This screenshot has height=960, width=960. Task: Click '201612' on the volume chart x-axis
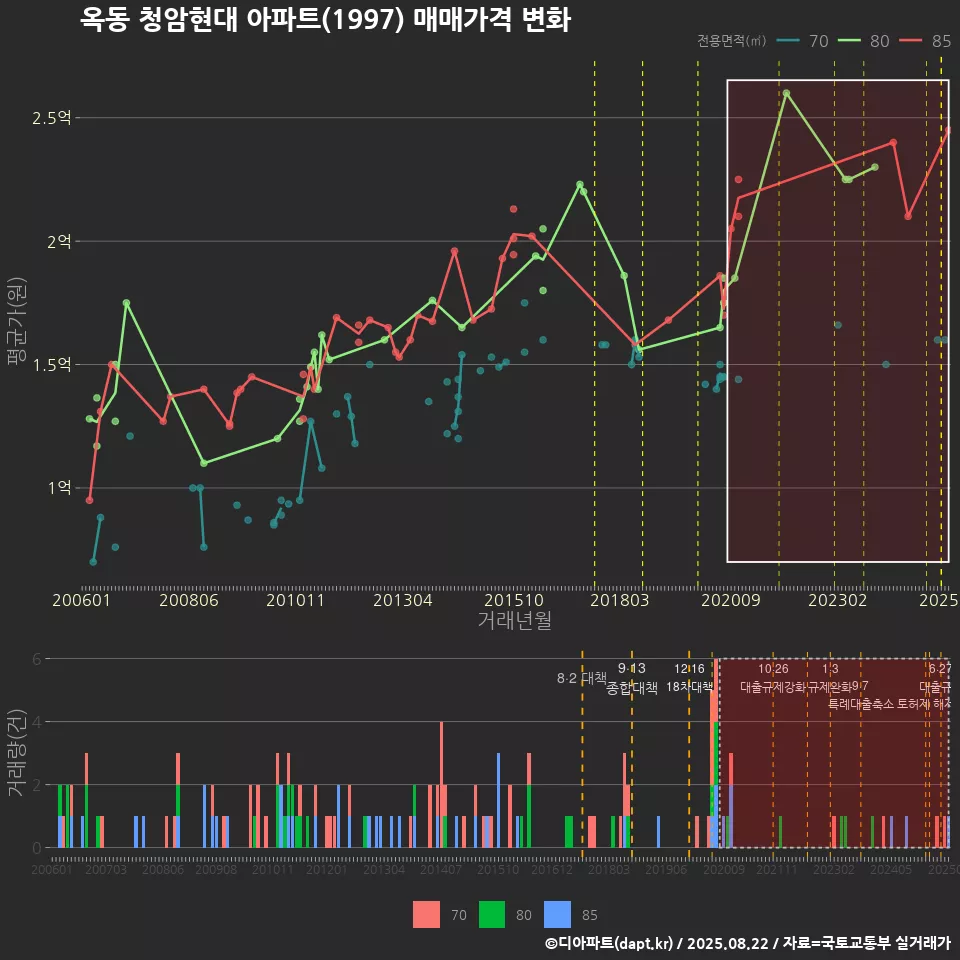[552, 869]
